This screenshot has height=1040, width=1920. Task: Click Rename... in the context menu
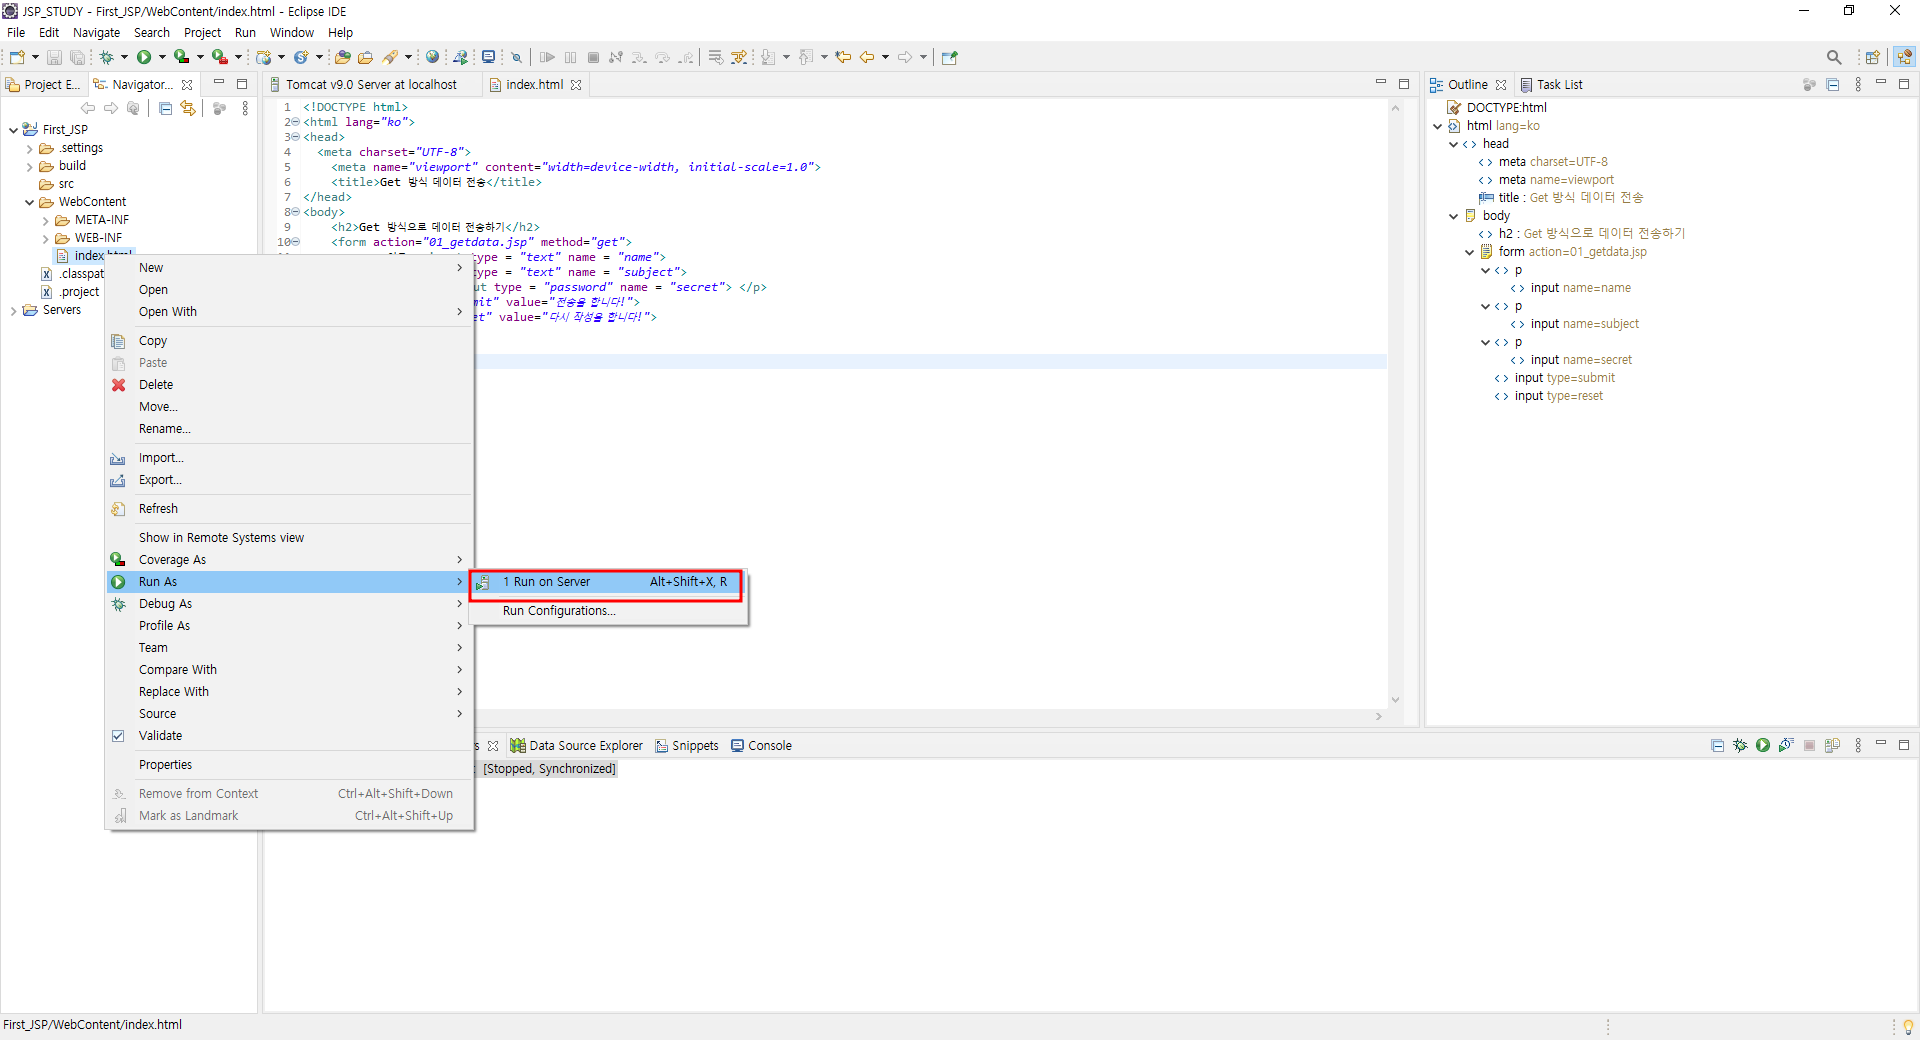point(289,429)
